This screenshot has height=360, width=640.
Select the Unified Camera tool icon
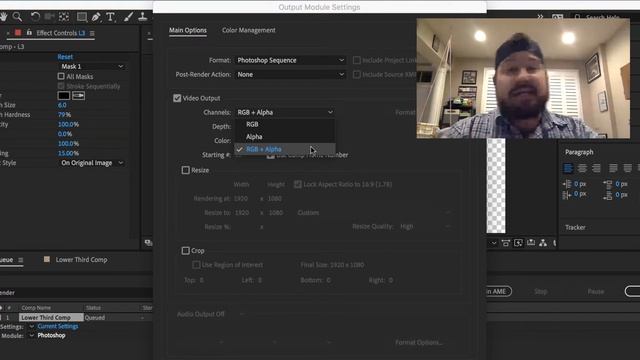tap(49, 17)
